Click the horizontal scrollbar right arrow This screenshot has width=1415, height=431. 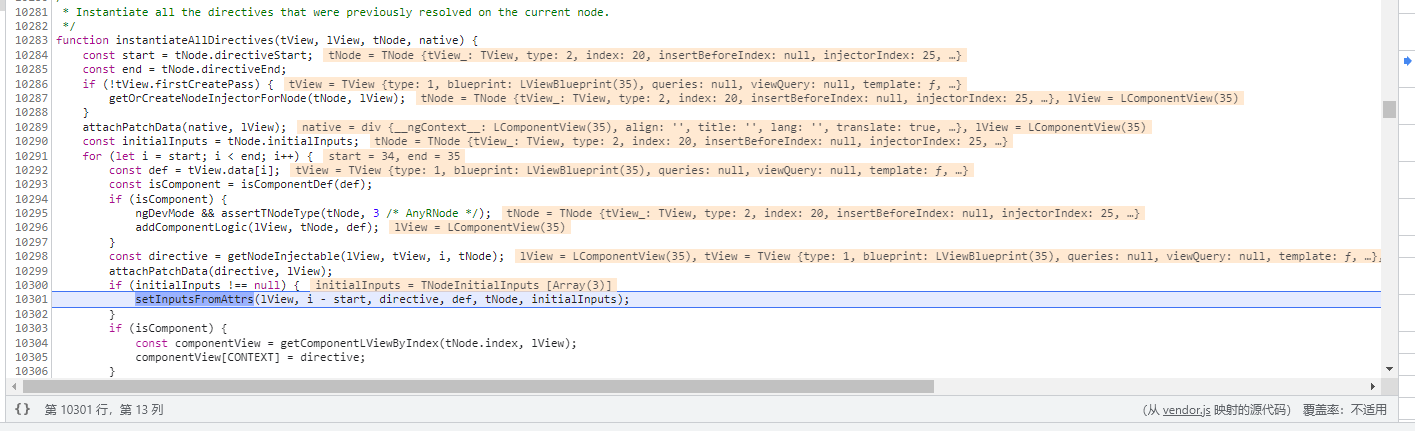coord(1375,385)
